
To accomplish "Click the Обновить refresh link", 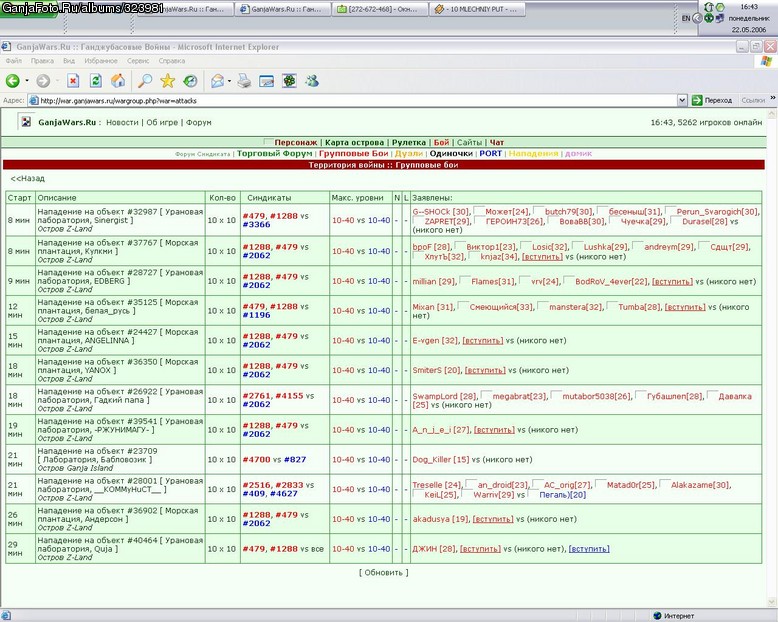I will click(x=384, y=572).
